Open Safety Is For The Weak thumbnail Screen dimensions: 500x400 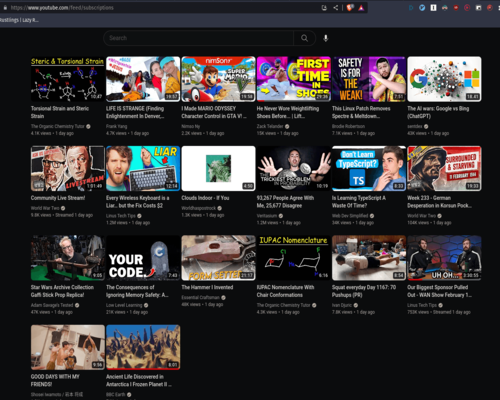[369, 79]
